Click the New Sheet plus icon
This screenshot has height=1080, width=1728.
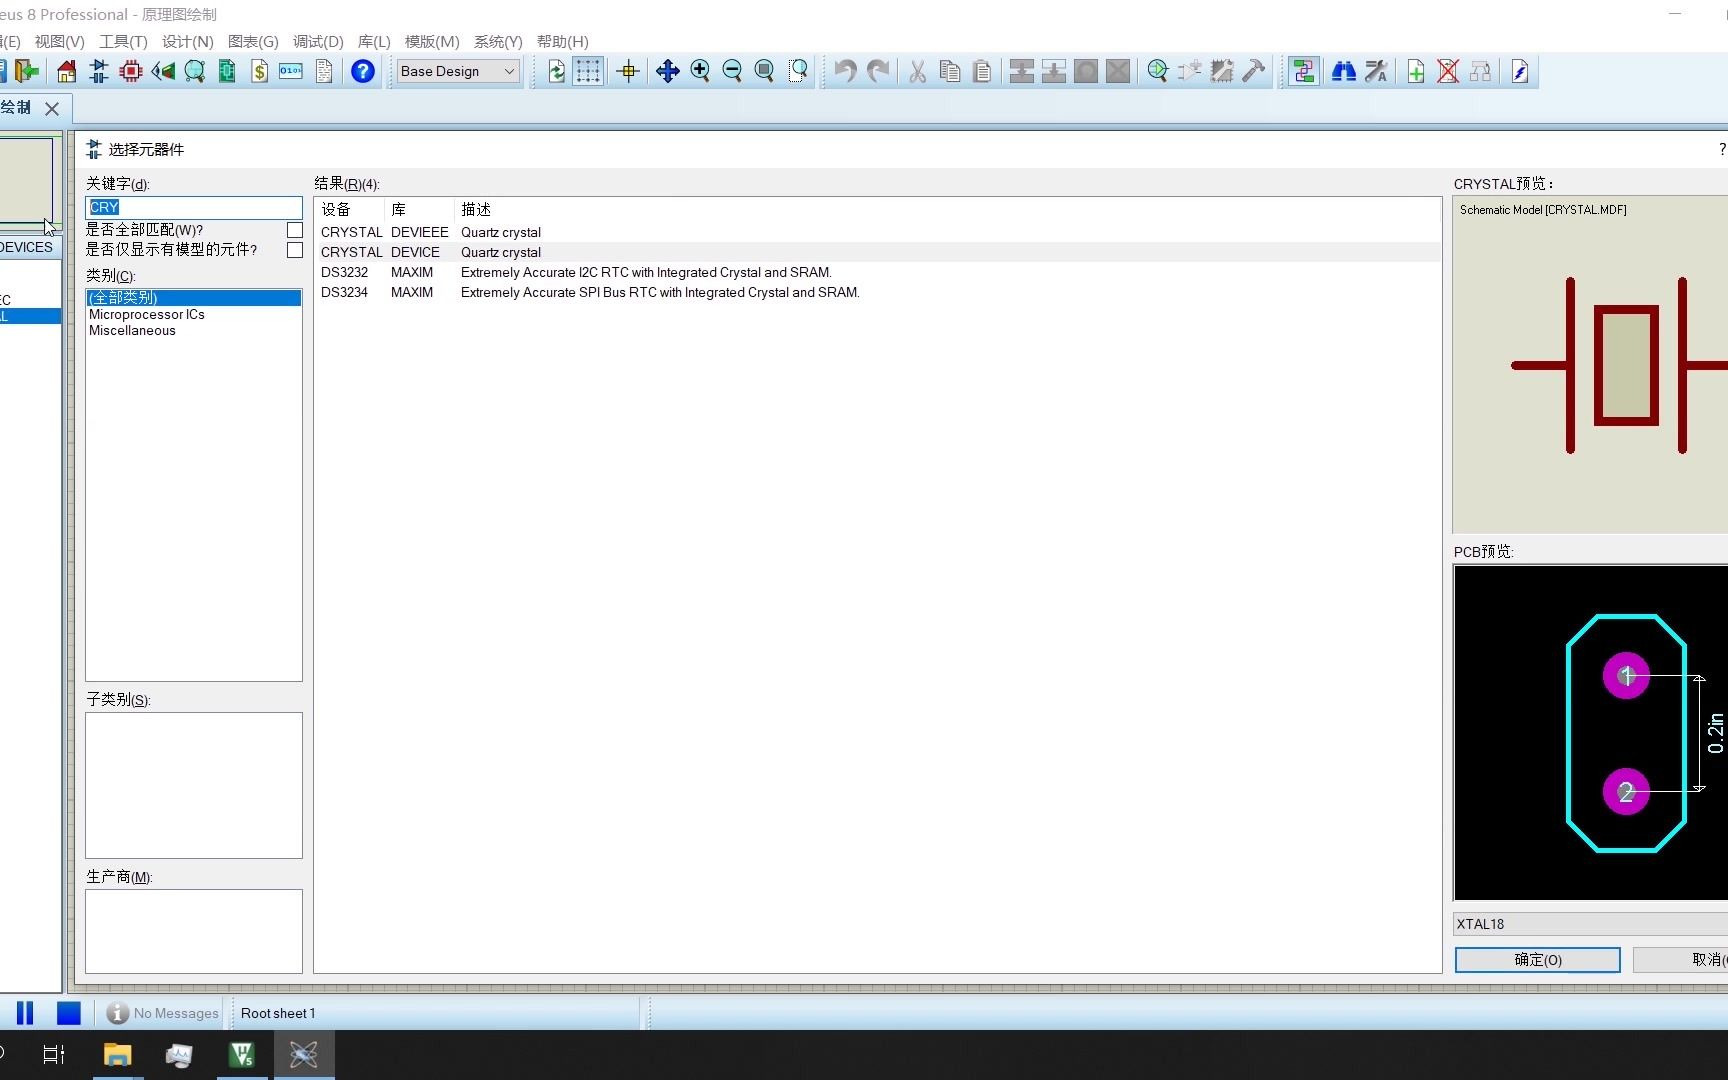[1415, 71]
